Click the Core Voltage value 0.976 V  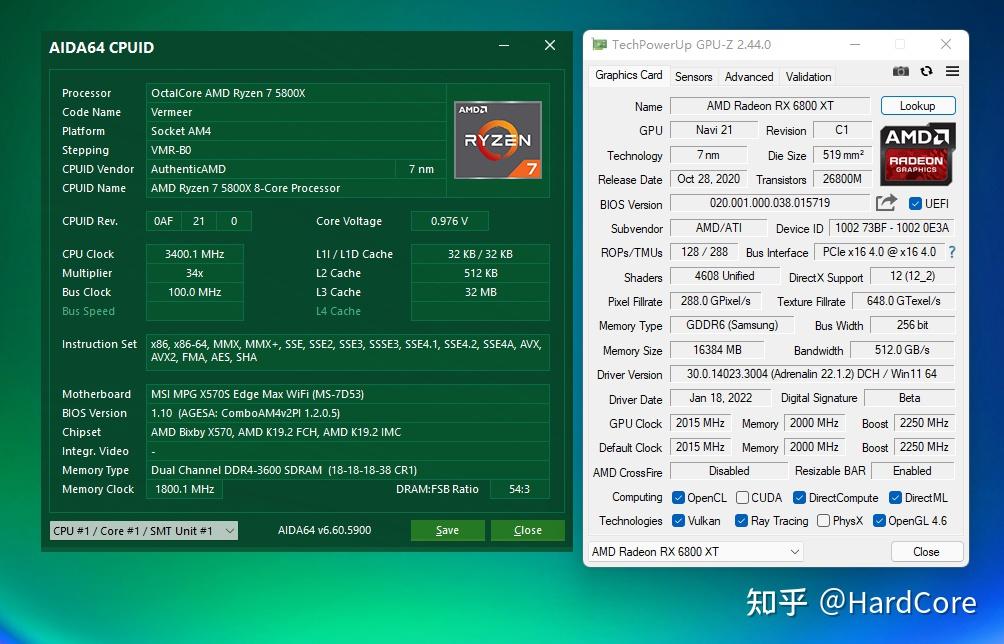(449, 221)
